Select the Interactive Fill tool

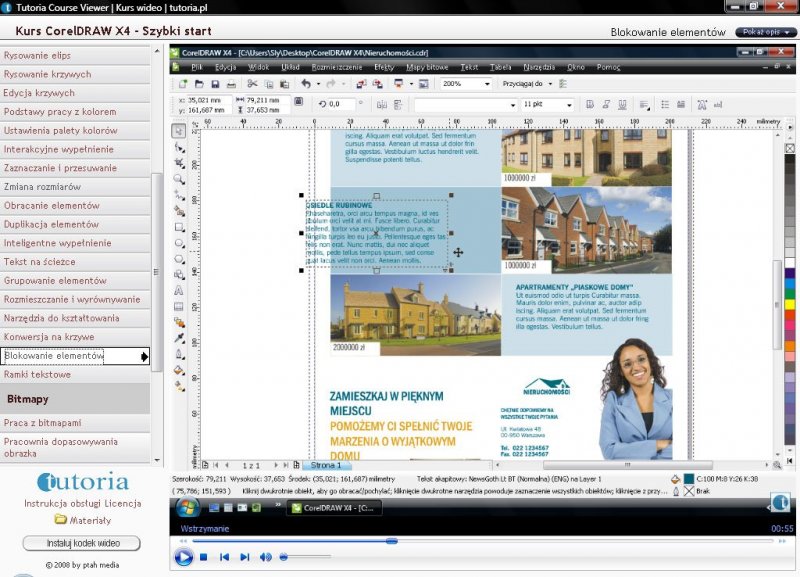pos(179,386)
